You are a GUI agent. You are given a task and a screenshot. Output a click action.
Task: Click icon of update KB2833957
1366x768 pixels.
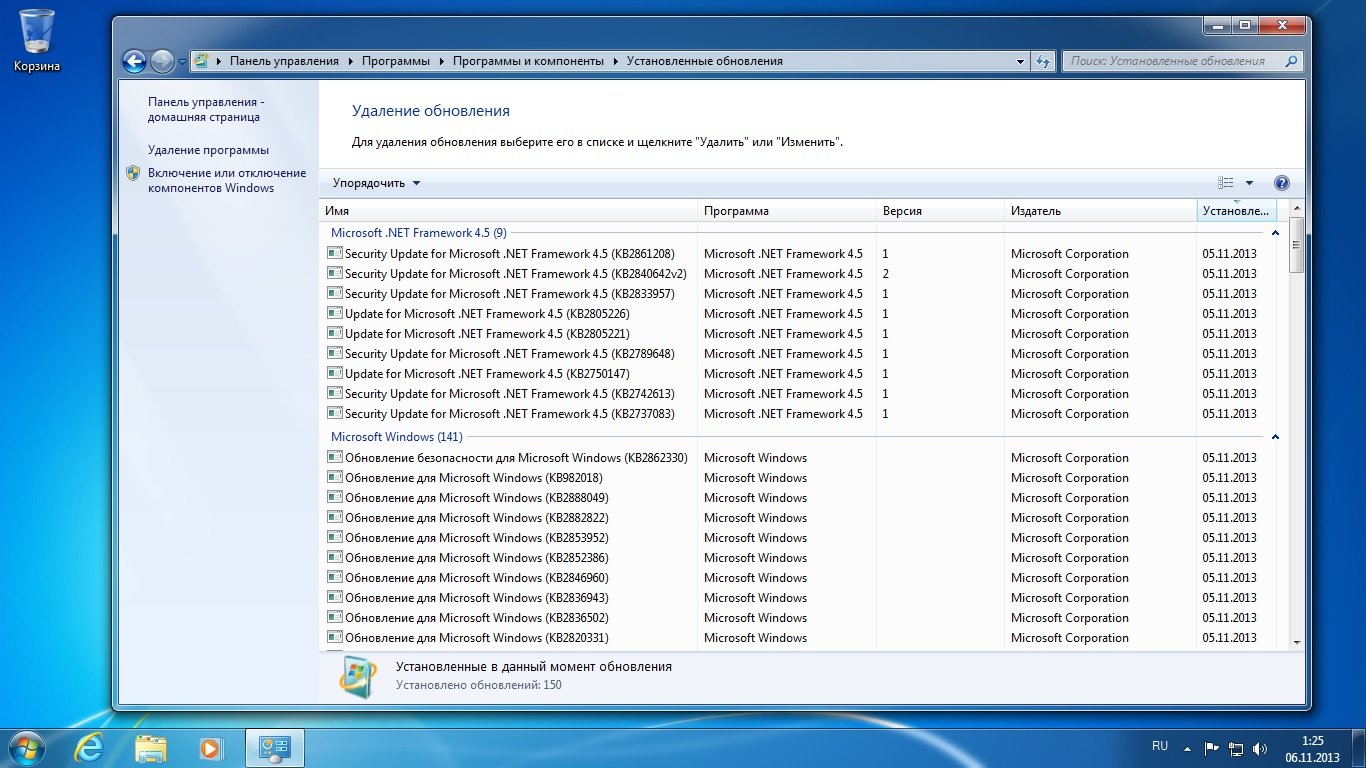pos(335,293)
